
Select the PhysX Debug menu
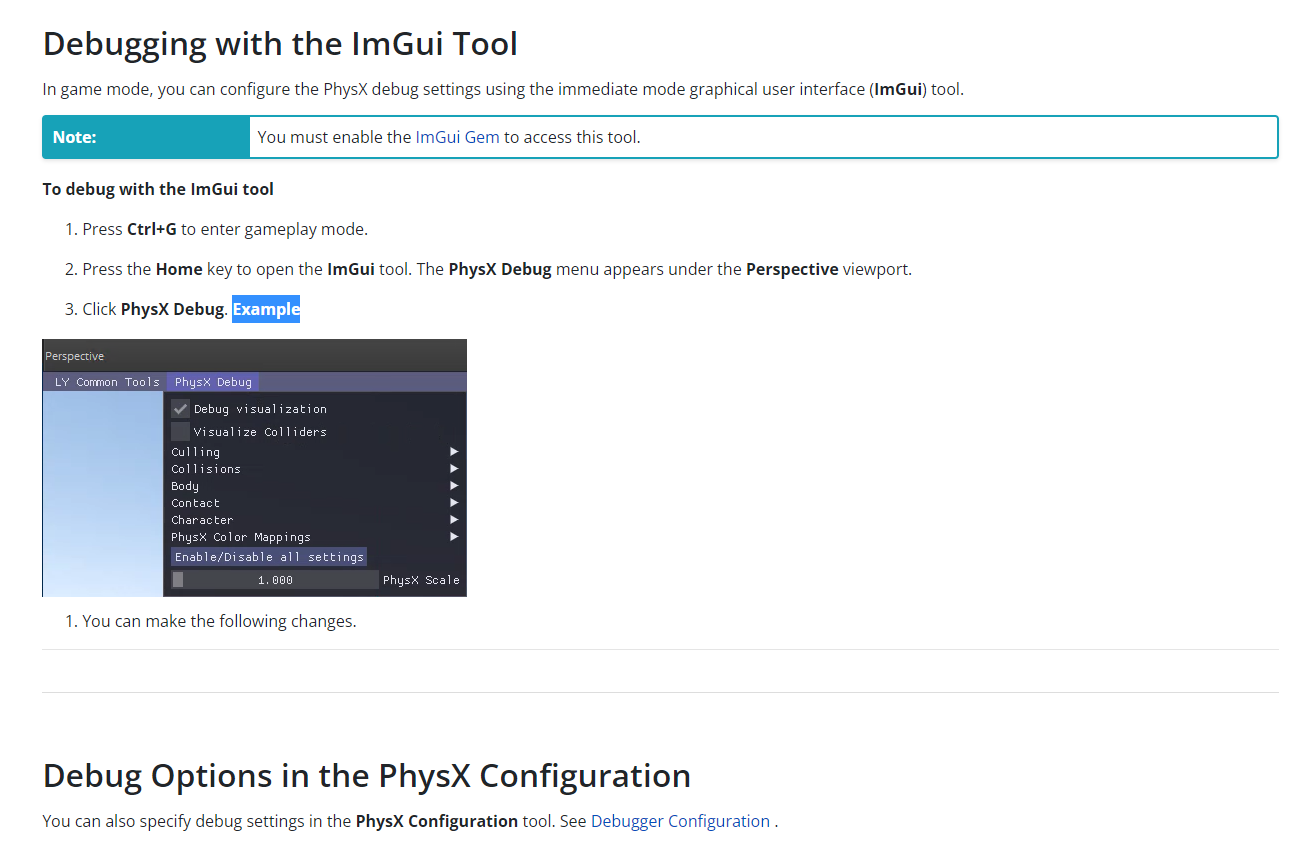(x=212, y=381)
